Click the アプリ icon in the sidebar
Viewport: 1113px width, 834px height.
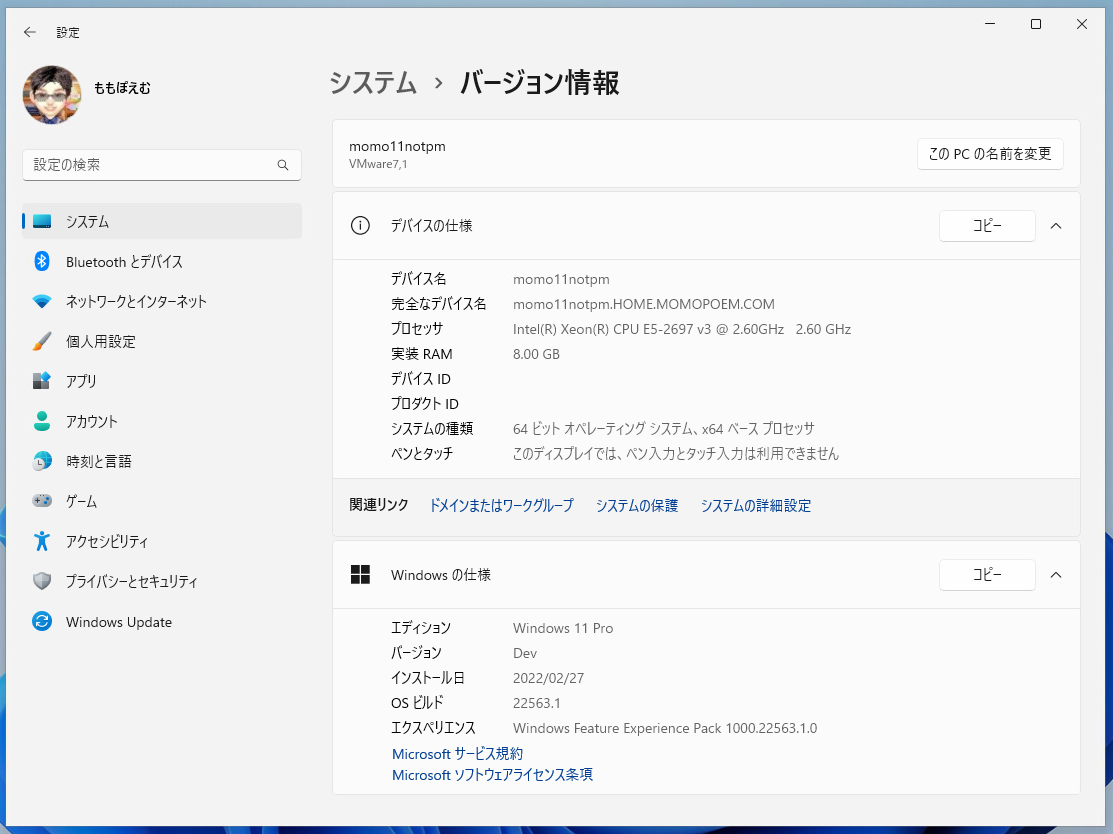coord(42,381)
